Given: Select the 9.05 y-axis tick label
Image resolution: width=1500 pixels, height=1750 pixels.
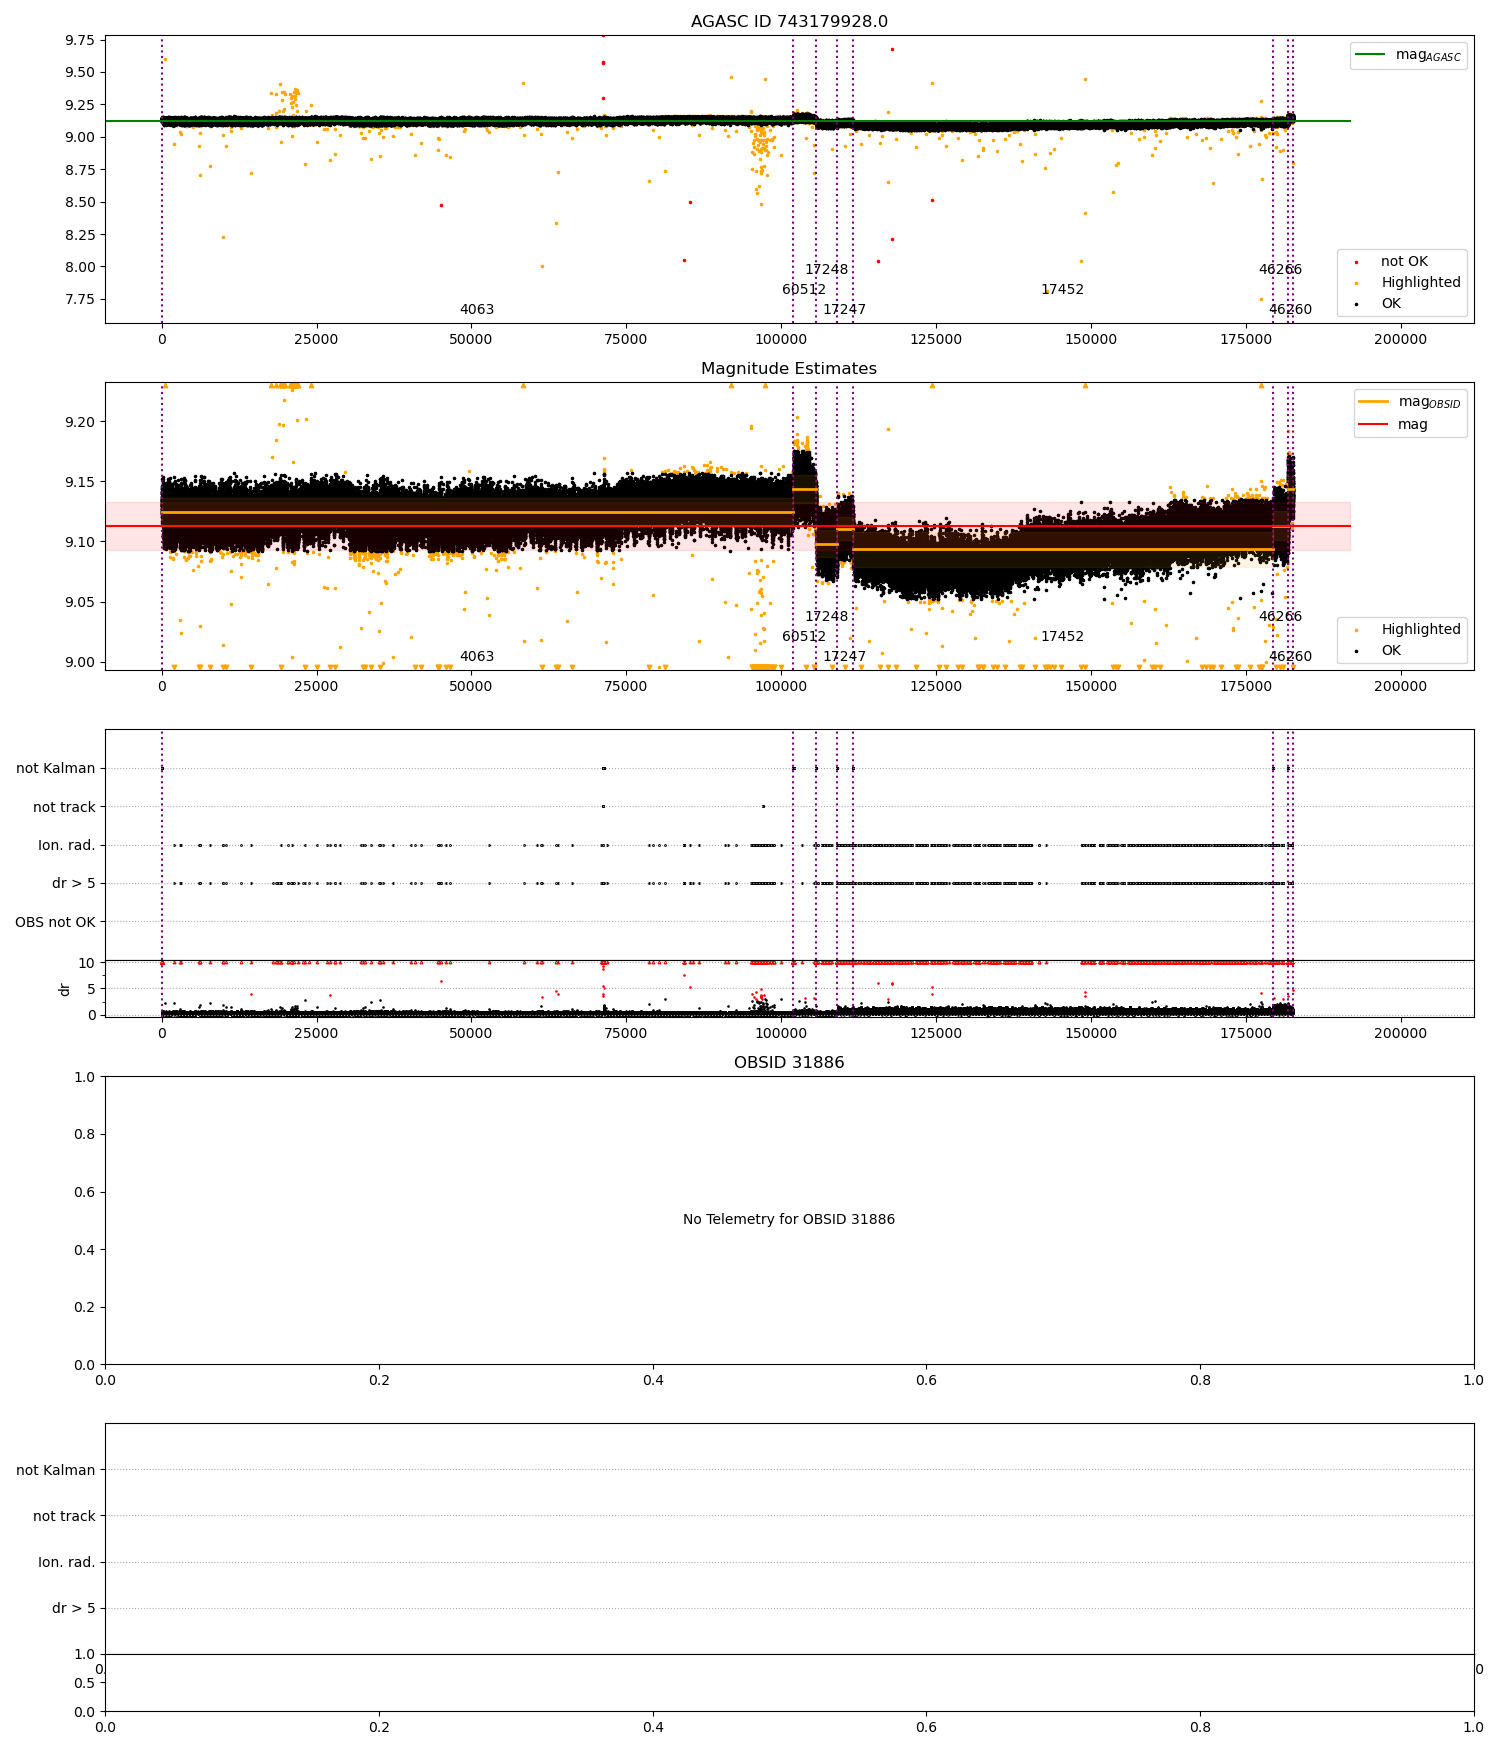Looking at the screenshot, I should [x=80, y=602].
